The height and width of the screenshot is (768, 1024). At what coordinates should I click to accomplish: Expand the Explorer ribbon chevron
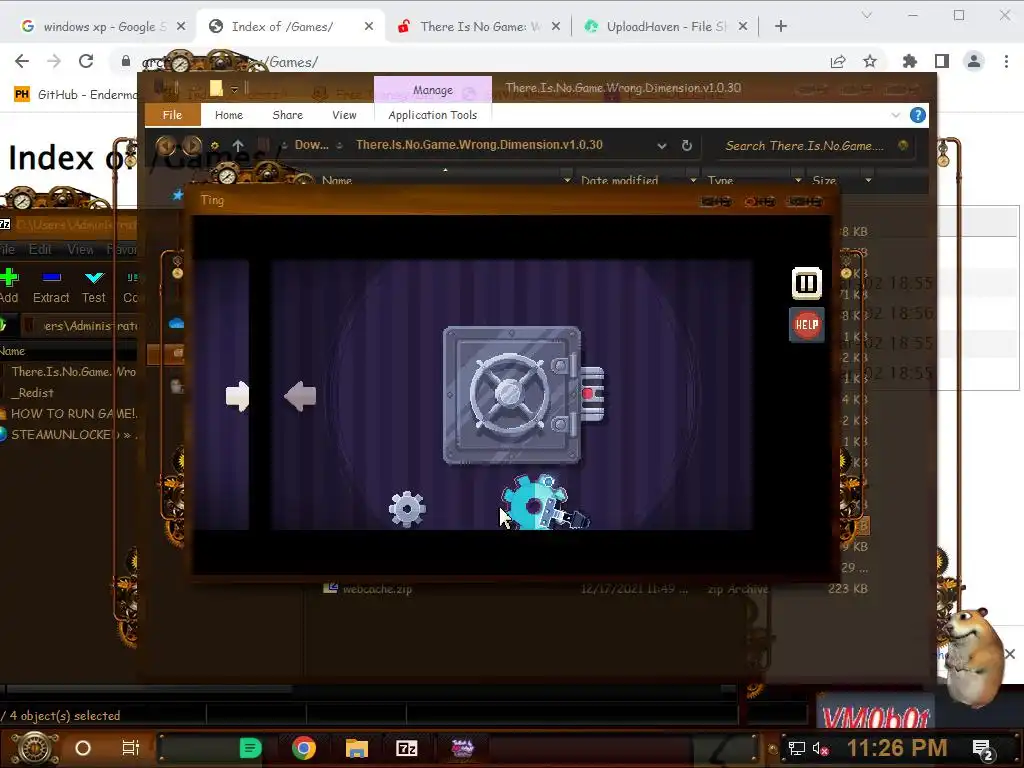click(x=895, y=115)
